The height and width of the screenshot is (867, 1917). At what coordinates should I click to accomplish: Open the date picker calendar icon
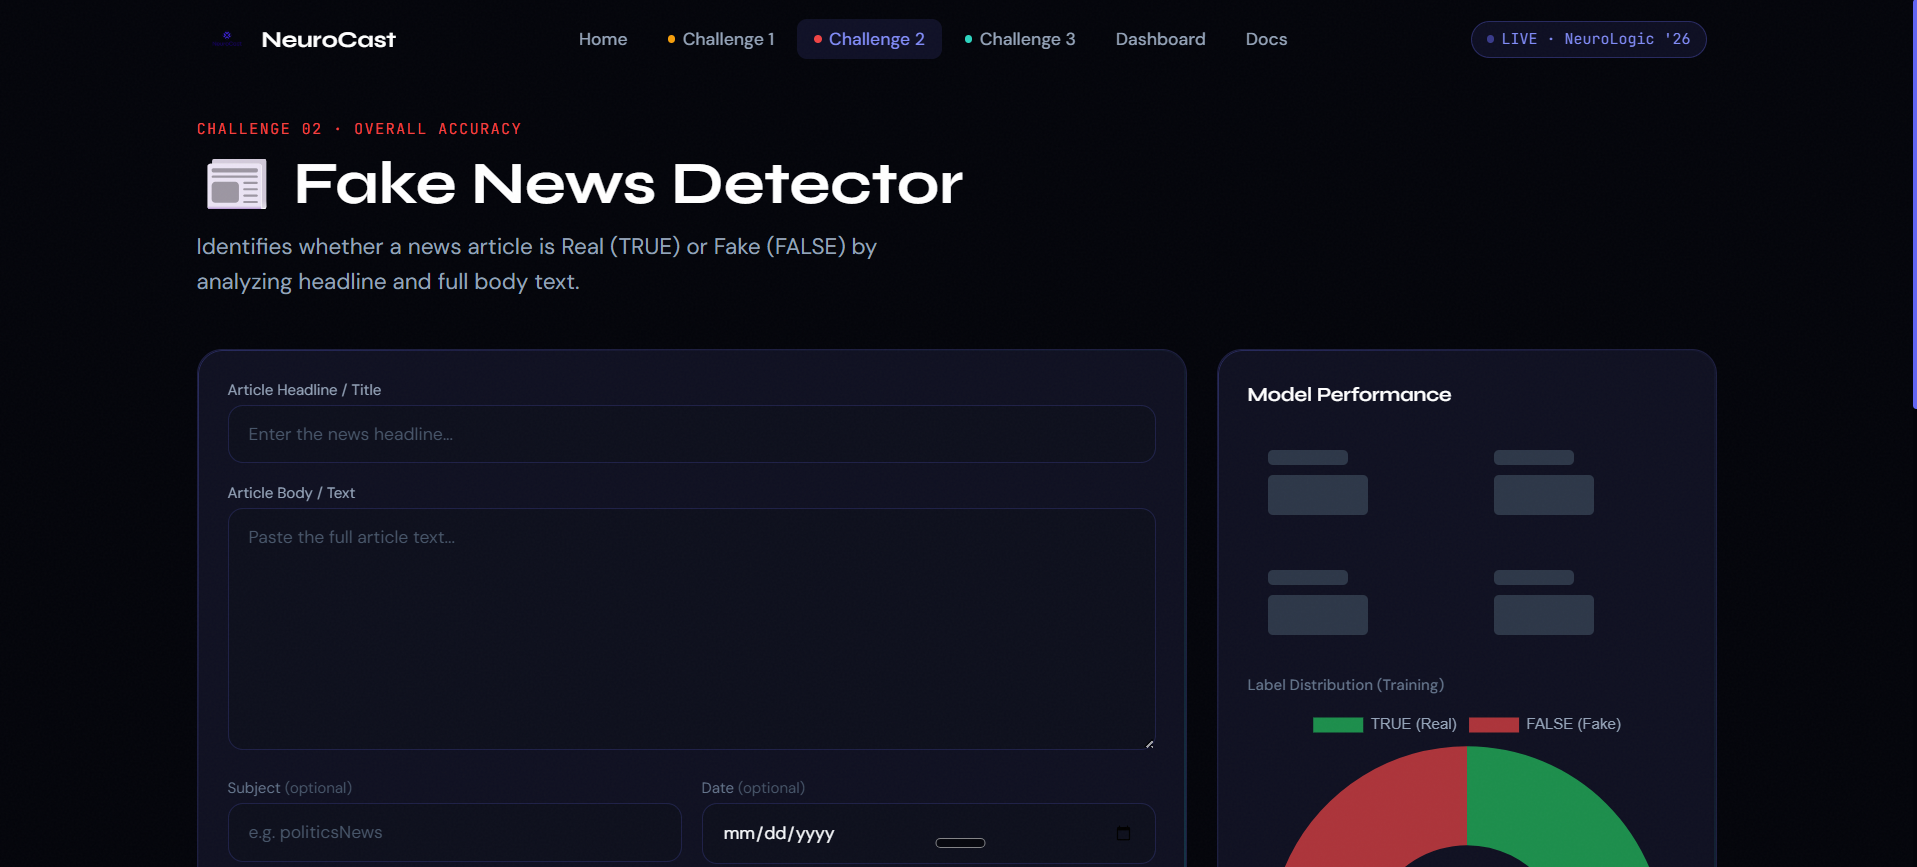[1123, 833]
